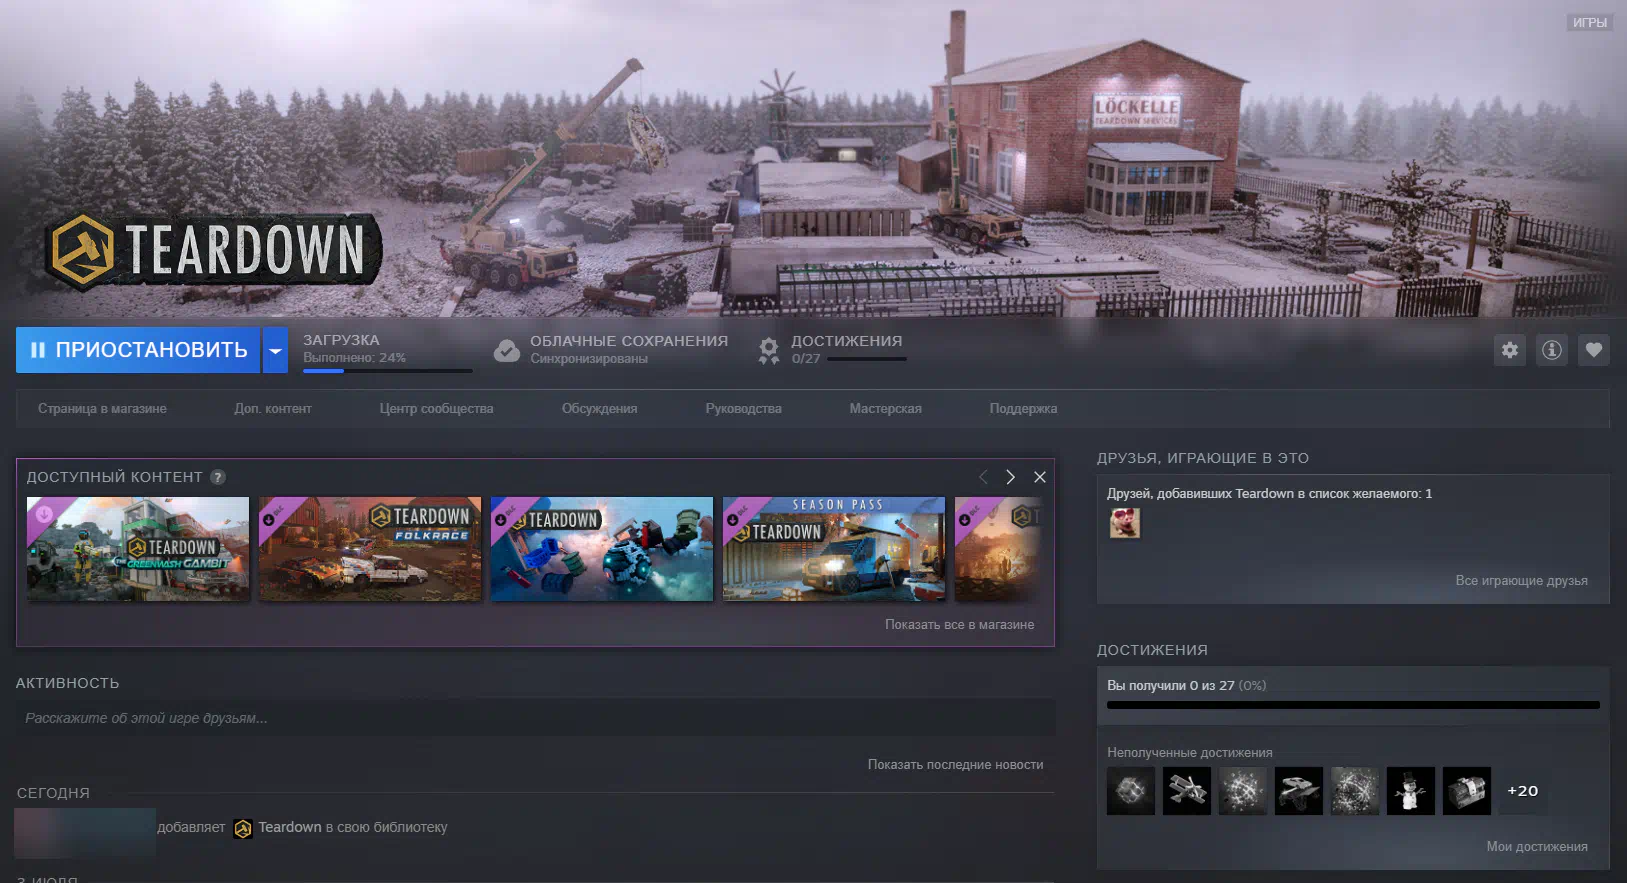Open the seventh locked achievement safe icon

pos(1467,791)
